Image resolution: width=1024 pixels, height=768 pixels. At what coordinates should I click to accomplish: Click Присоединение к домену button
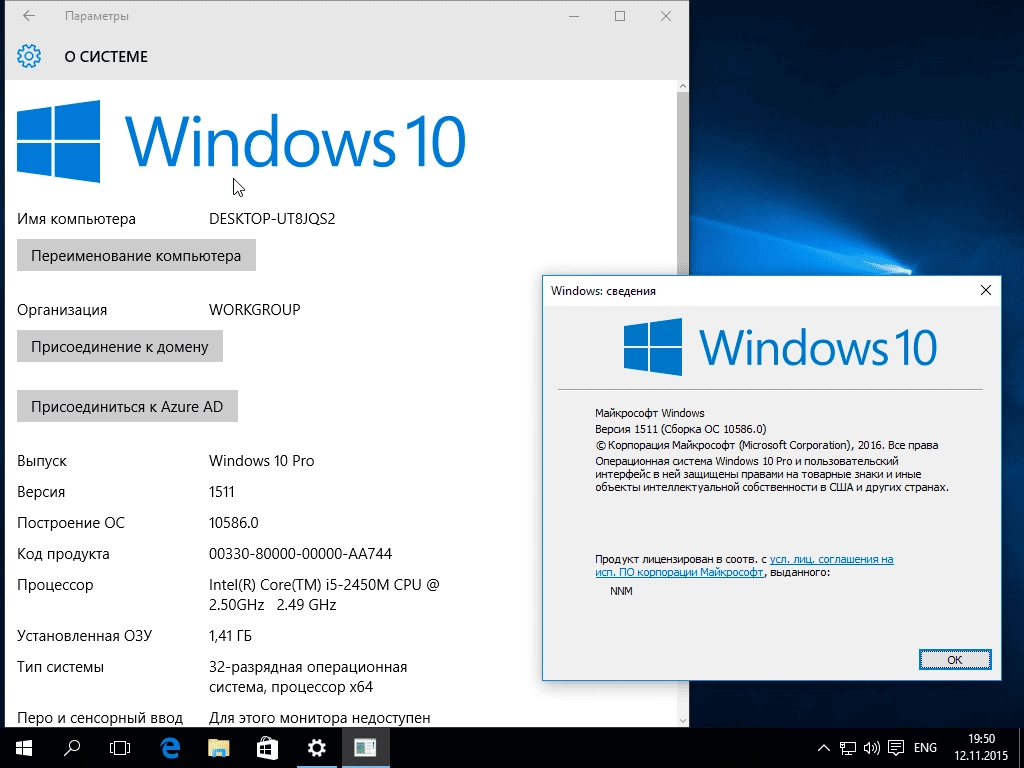click(120, 346)
